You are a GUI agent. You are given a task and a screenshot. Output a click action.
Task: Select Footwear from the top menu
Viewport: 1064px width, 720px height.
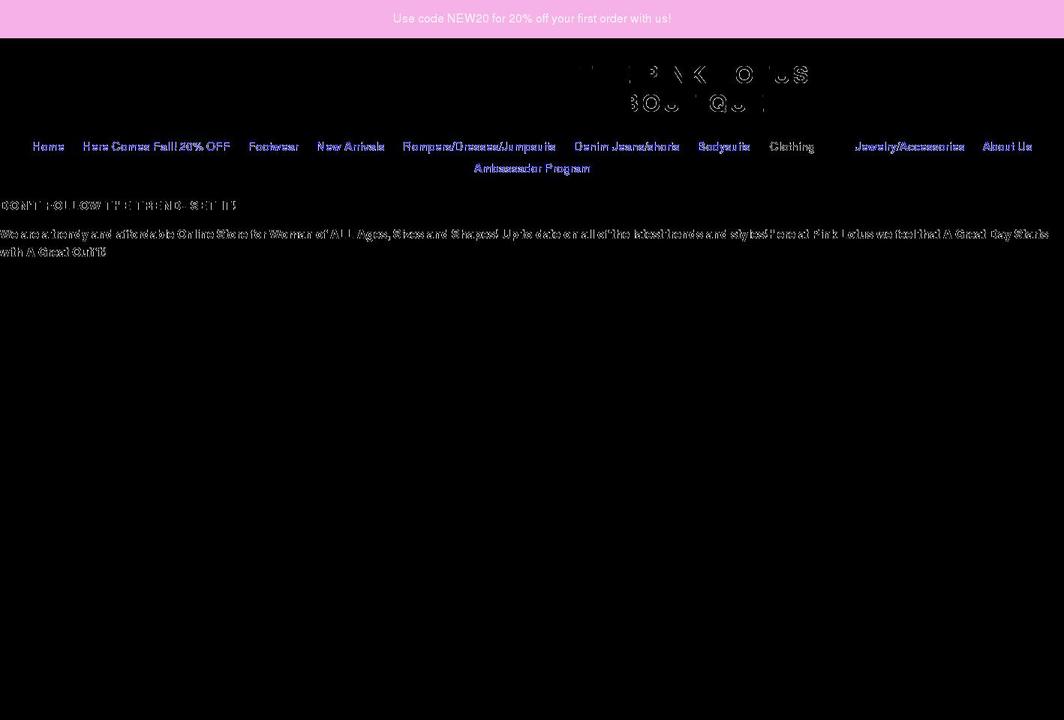tap(273, 146)
